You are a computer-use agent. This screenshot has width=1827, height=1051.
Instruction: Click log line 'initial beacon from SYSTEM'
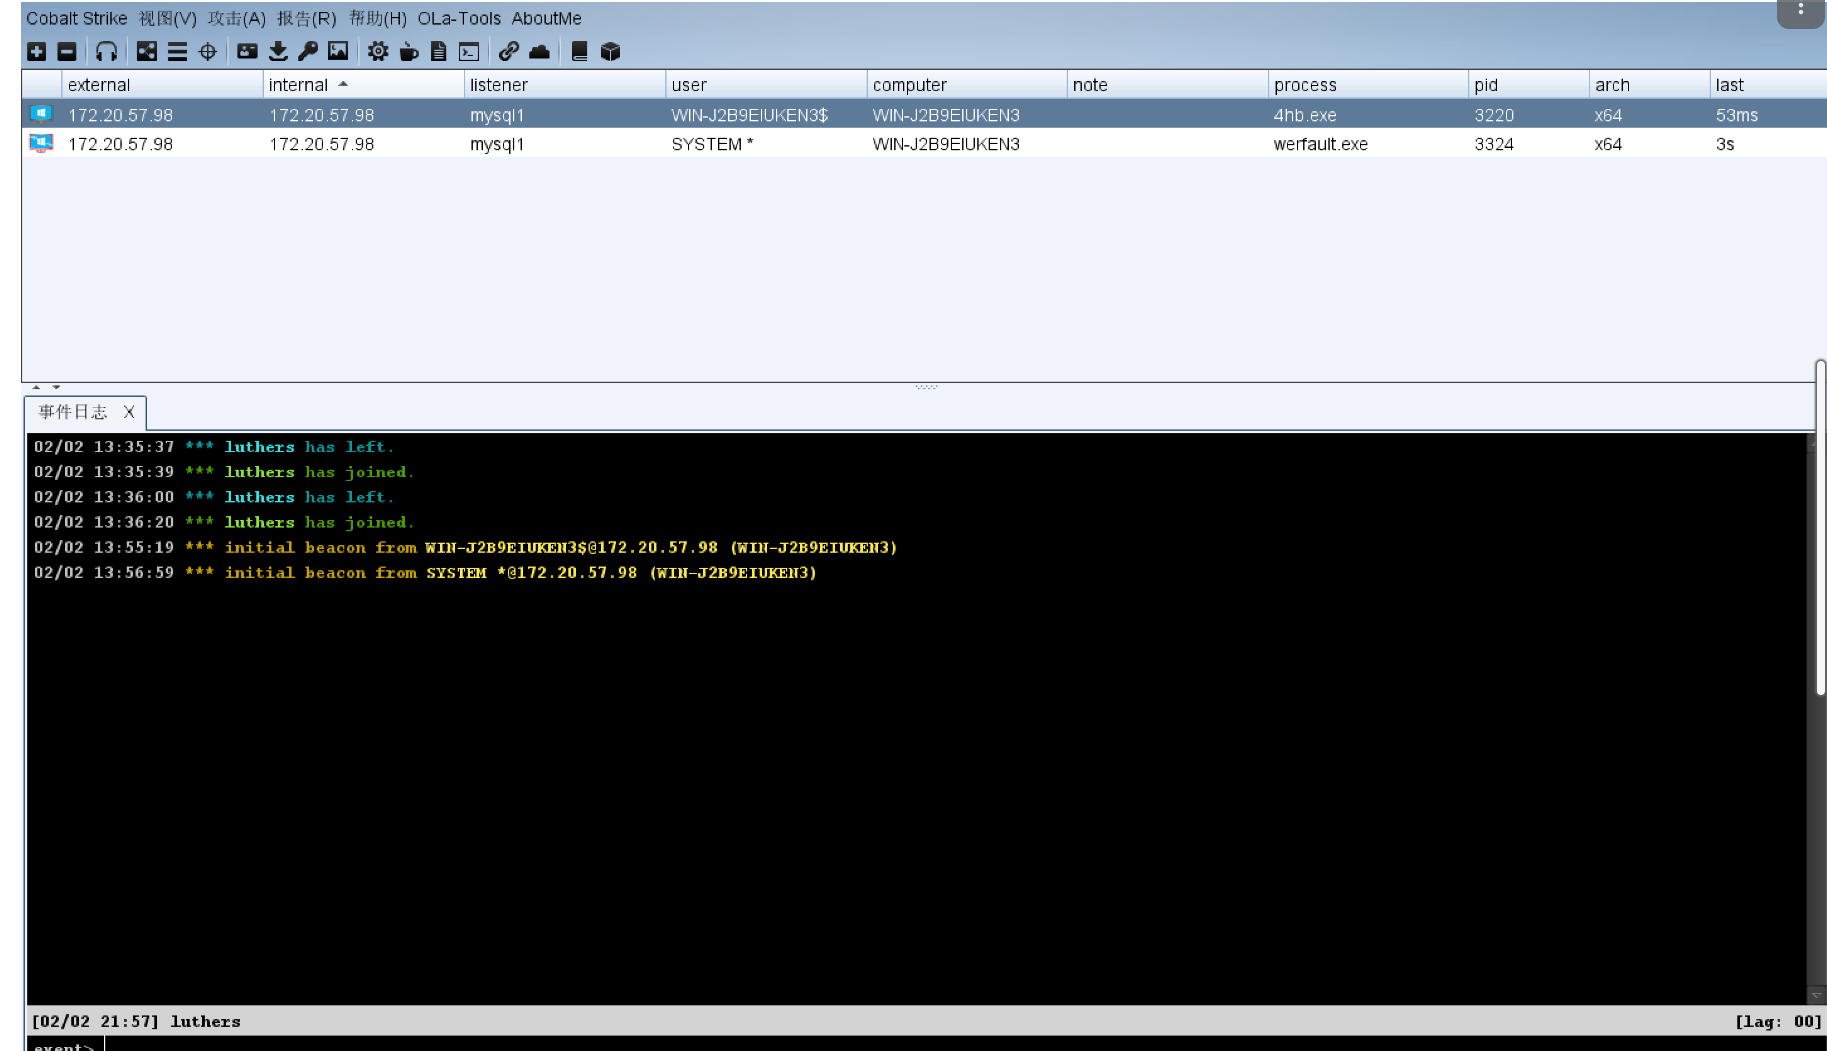tap(425, 573)
